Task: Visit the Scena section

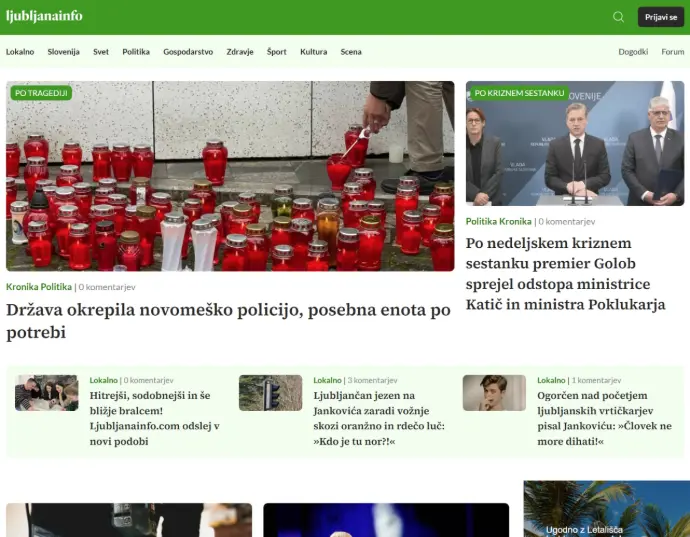Action: pos(351,52)
